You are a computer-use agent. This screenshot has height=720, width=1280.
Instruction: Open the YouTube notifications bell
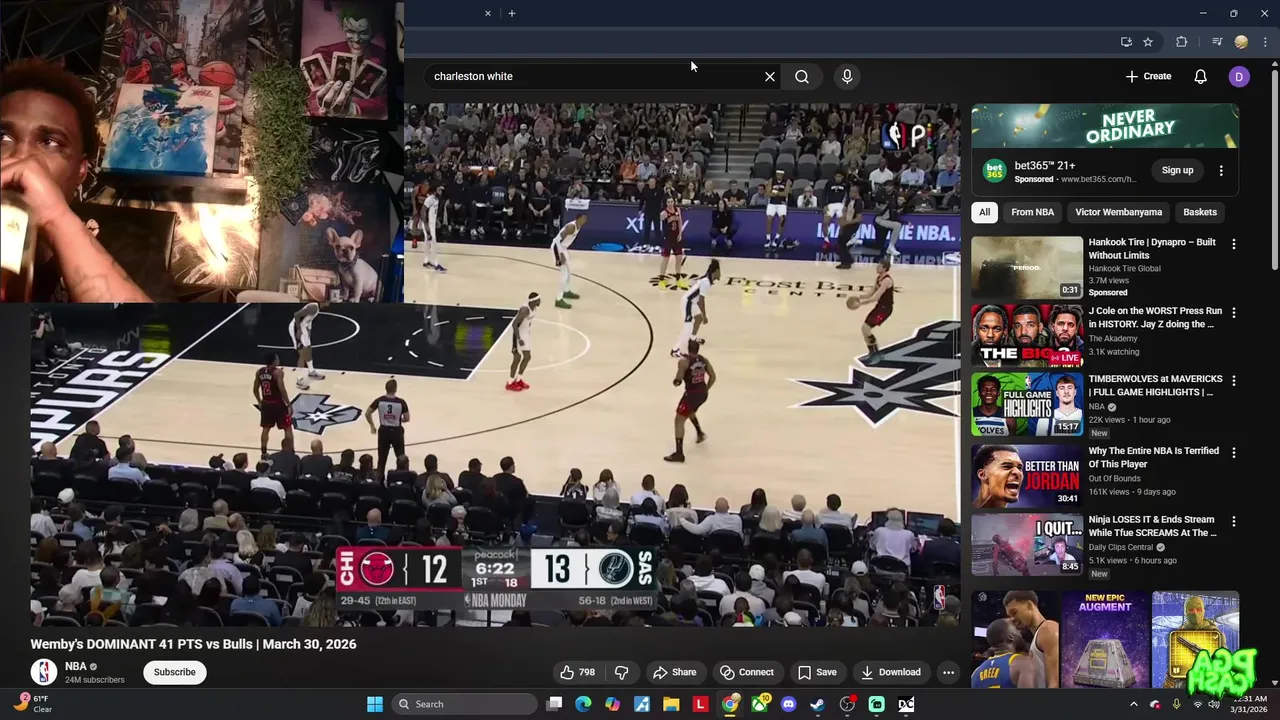(x=1200, y=76)
